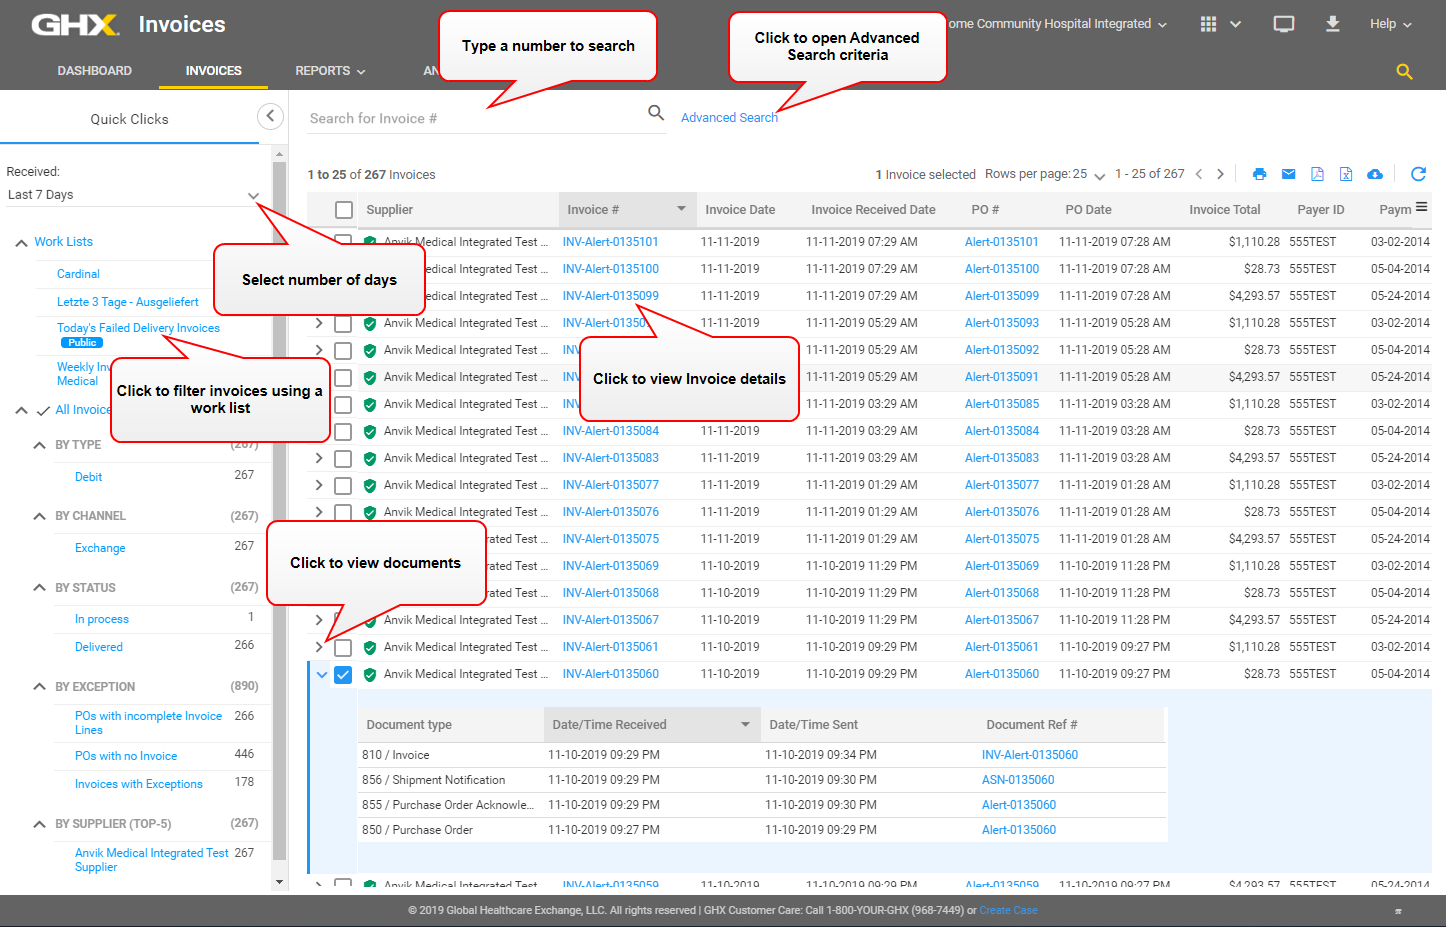Collapse the BY CHANNEL filter group
The width and height of the screenshot is (1446, 927).
(39, 516)
